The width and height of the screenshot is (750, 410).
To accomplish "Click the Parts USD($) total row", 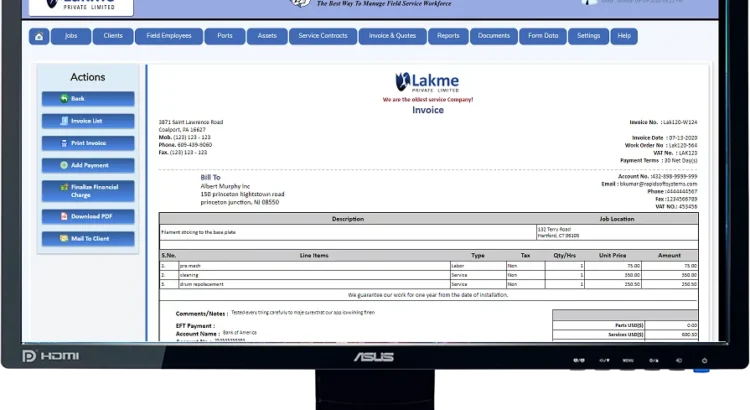I will (x=625, y=325).
